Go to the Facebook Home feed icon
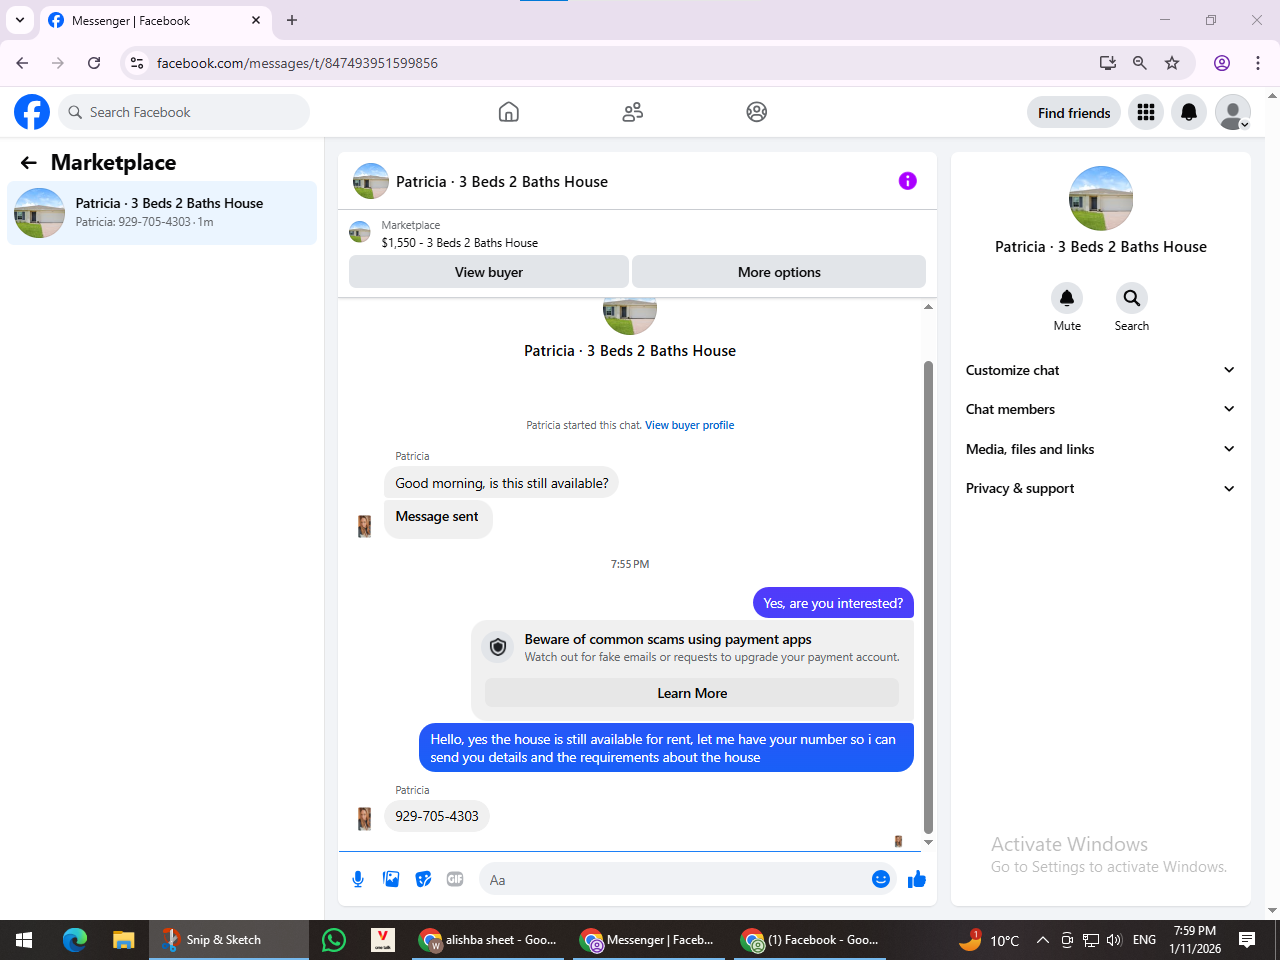This screenshot has height=960, width=1280. pos(509,112)
